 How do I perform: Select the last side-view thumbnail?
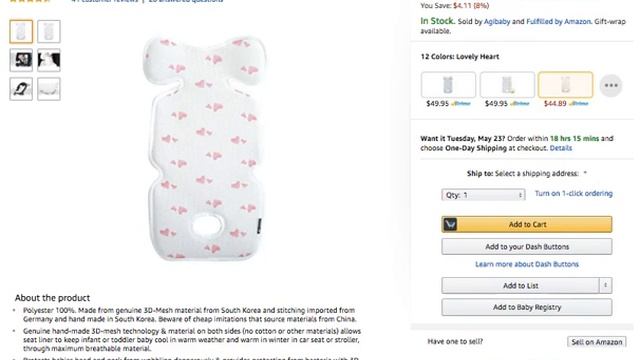click(49, 89)
